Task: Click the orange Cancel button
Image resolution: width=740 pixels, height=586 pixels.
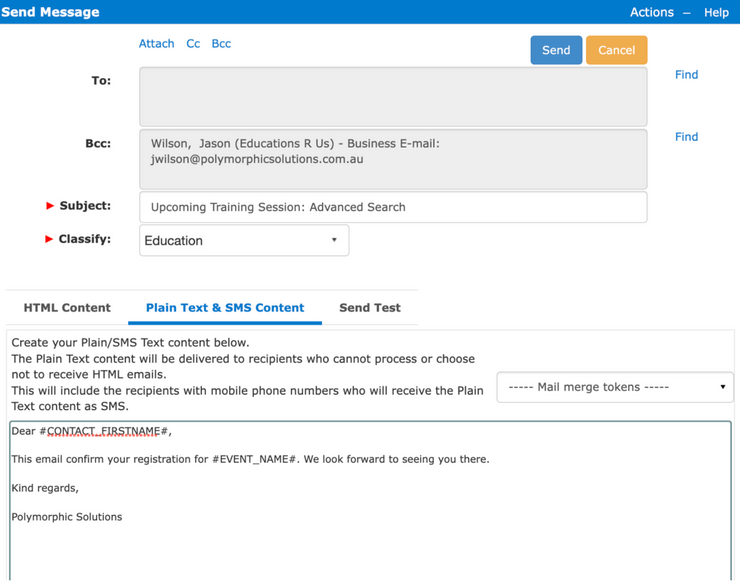Action: tap(616, 50)
